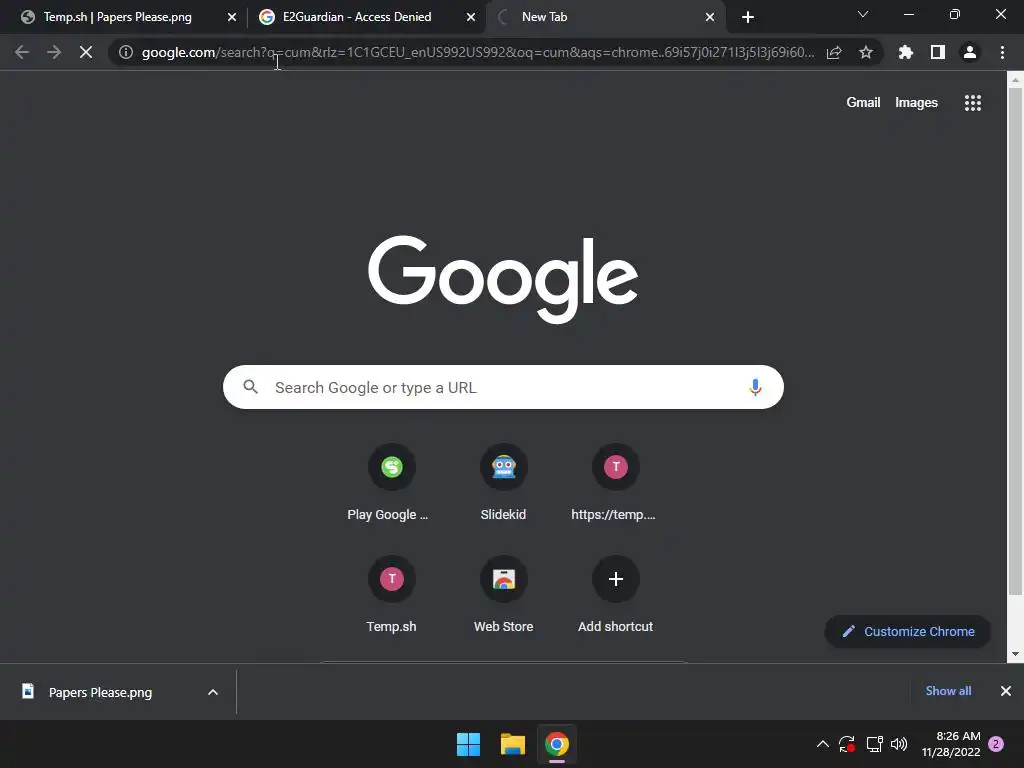The image size is (1024, 768).
Task: Switch to E2Guardian - Access Denied tab
Action: 357,17
